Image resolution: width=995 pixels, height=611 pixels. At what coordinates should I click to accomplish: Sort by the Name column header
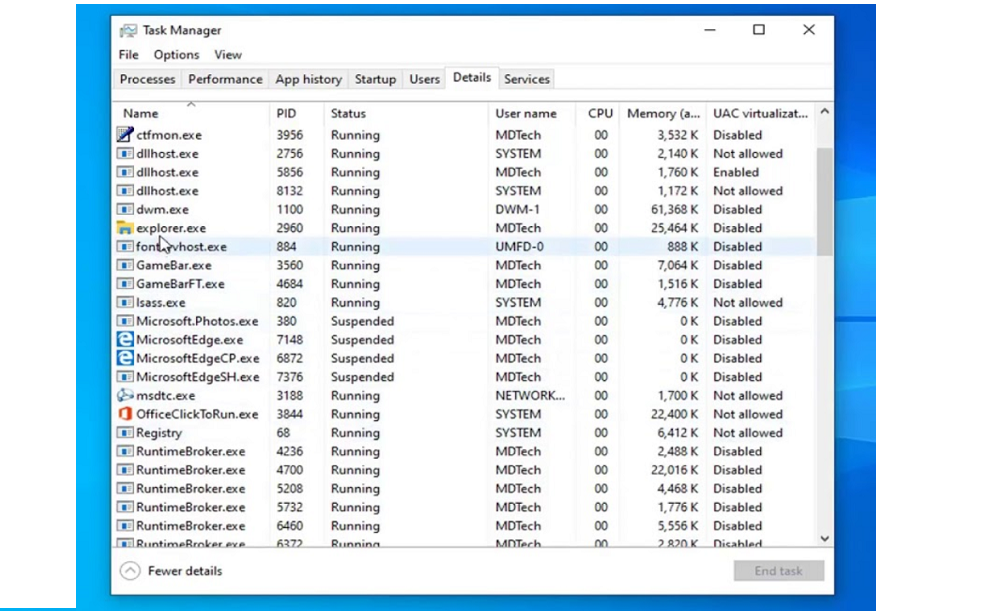pos(192,113)
